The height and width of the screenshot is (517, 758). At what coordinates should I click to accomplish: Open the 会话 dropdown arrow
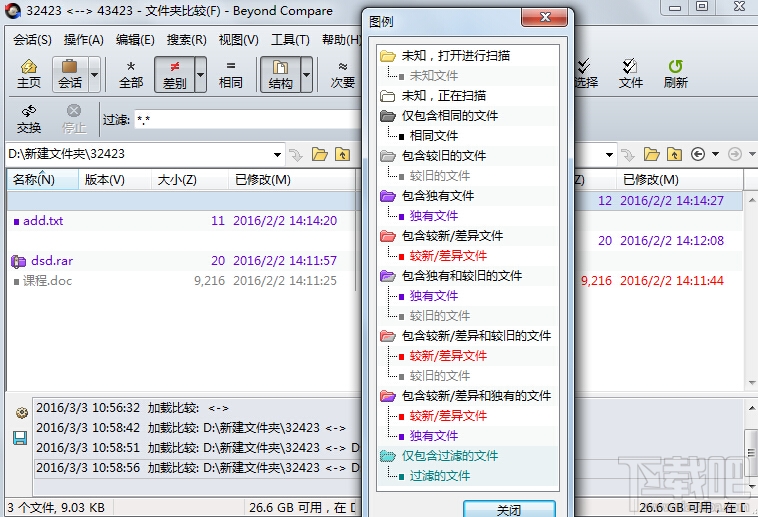[x=95, y=74]
